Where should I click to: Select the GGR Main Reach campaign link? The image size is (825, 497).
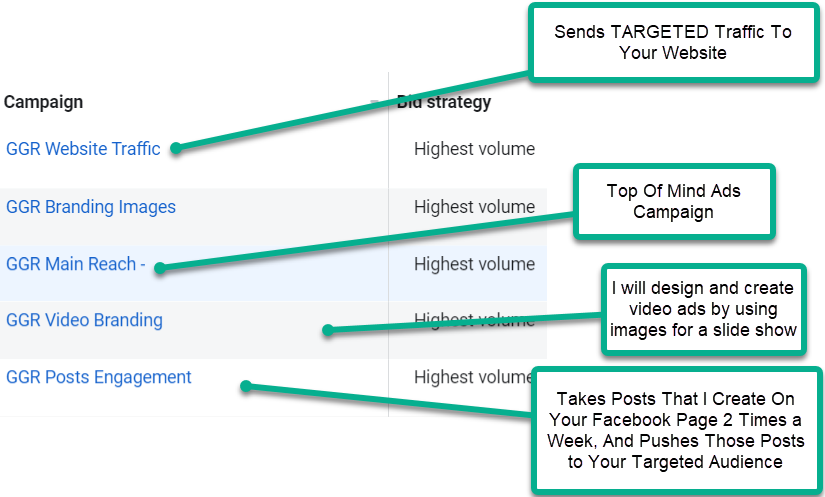[x=76, y=264]
